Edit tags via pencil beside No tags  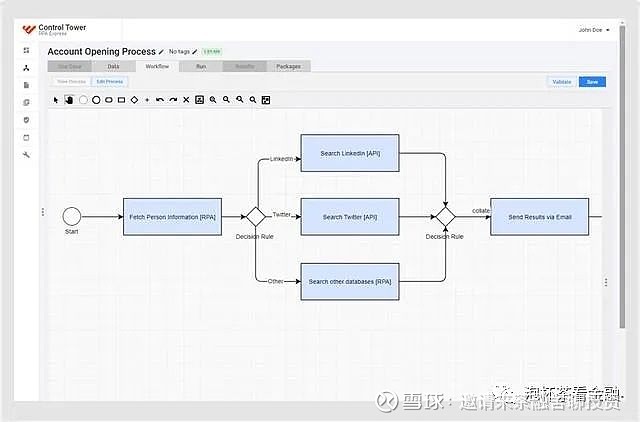coord(195,52)
